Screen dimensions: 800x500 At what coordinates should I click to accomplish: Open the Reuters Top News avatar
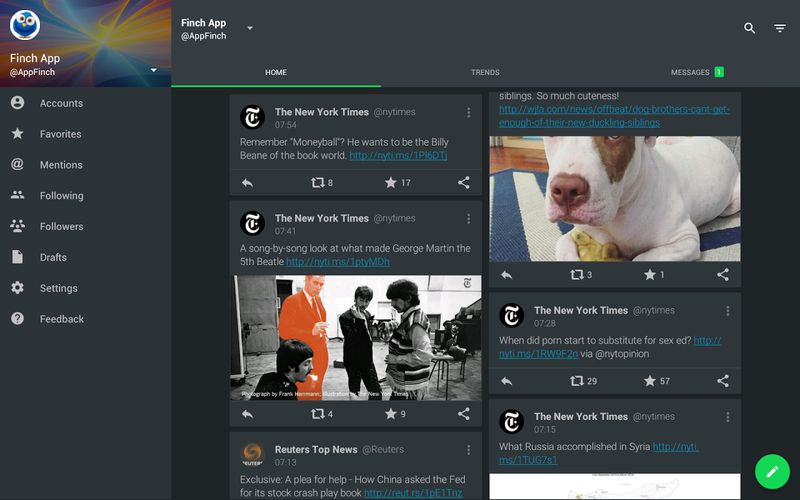coord(253,455)
